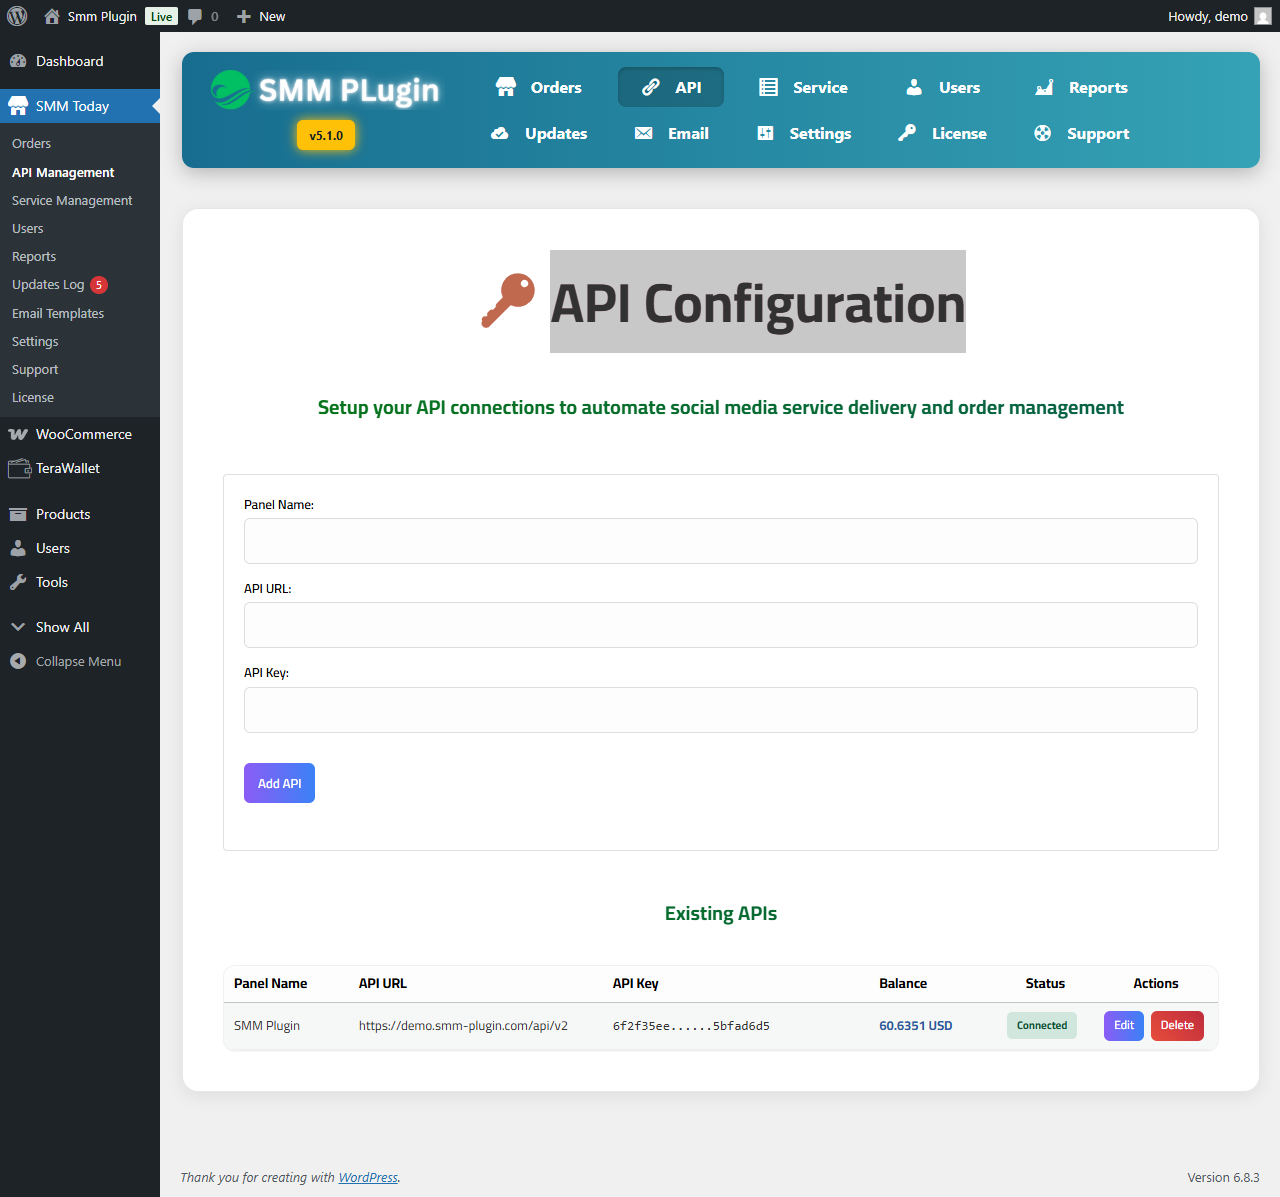Viewport: 1280px width, 1197px height.
Task: Open the Settings tab label in the plugin header
Action: tap(820, 133)
